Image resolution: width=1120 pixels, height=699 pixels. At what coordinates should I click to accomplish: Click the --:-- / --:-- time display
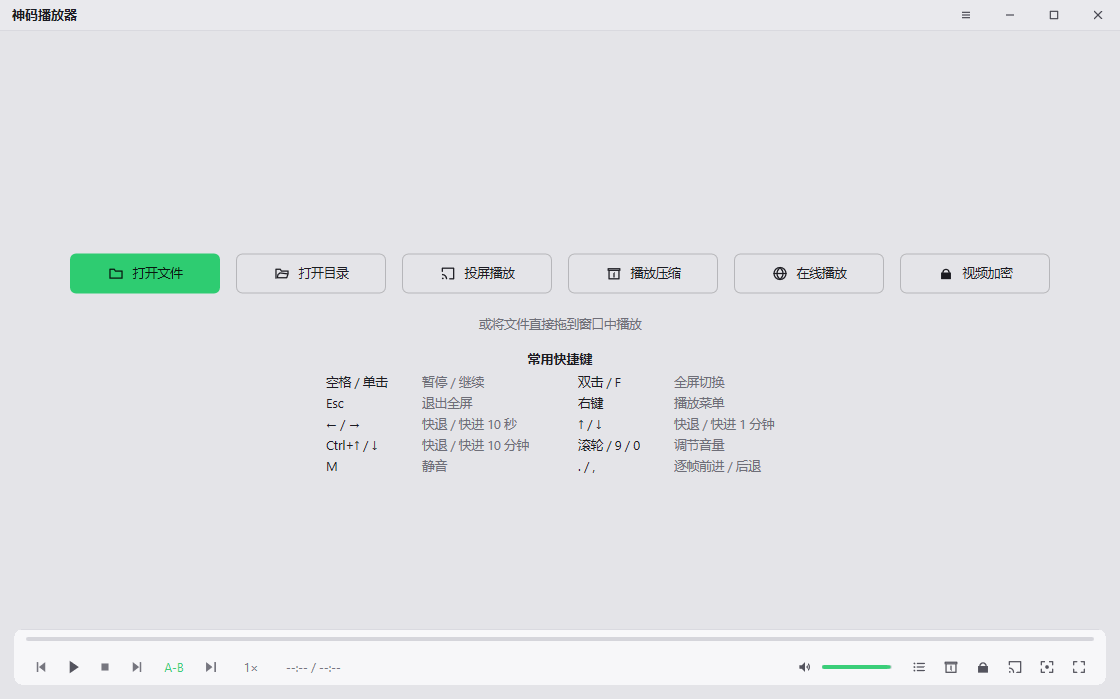[313, 668]
